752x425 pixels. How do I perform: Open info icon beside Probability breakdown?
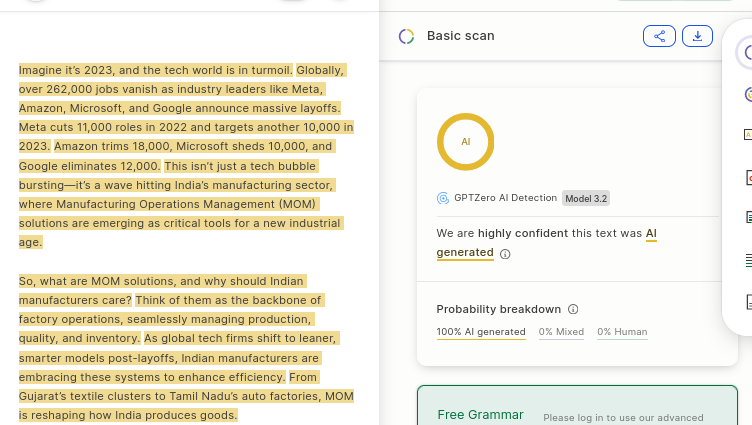click(573, 309)
